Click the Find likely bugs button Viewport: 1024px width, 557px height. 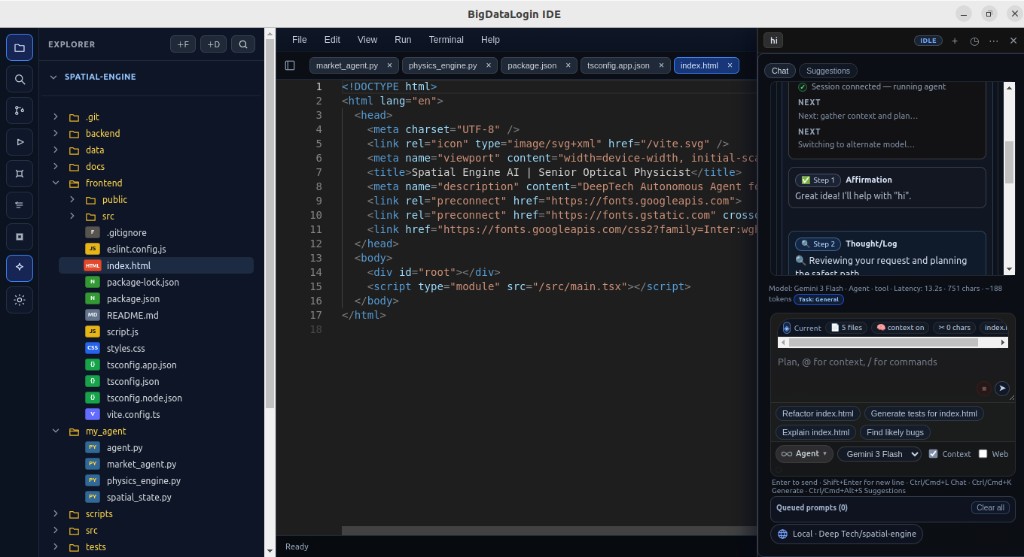click(895, 432)
